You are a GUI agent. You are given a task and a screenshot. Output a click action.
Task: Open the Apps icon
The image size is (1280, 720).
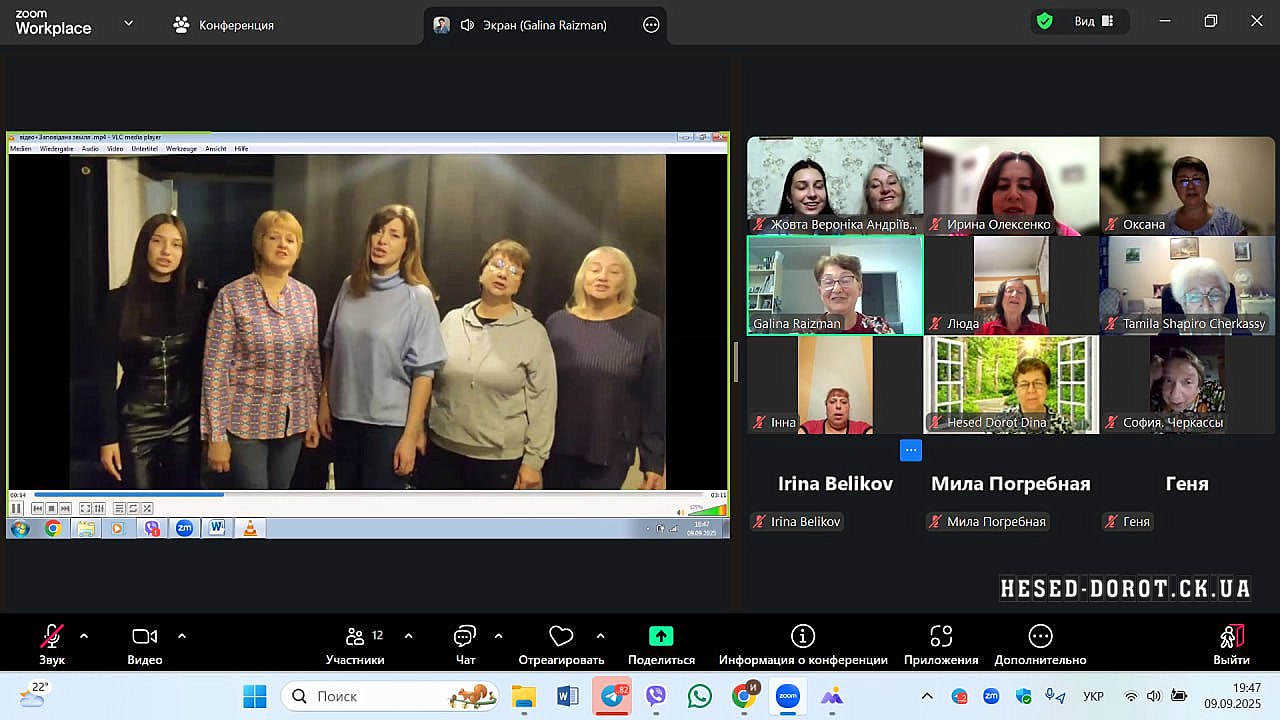[x=941, y=637]
